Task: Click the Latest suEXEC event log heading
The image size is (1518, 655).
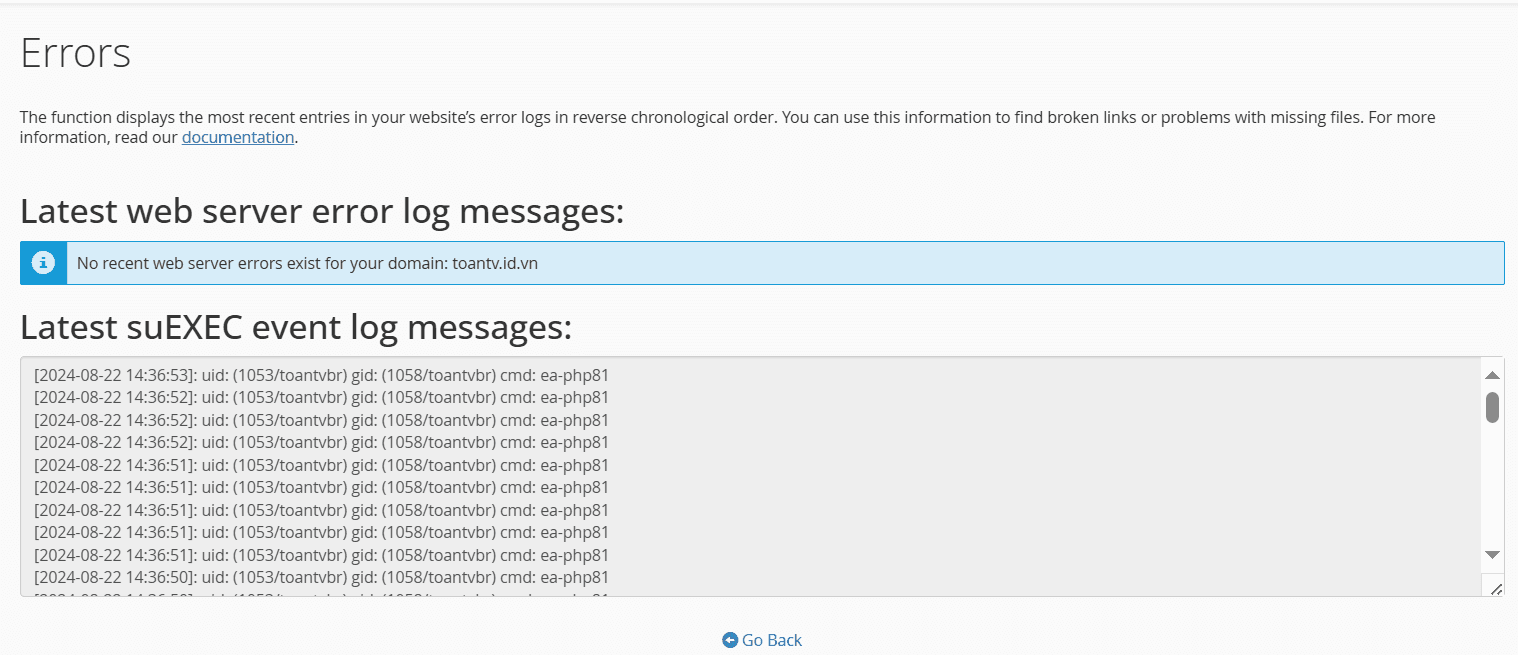Action: [x=296, y=327]
